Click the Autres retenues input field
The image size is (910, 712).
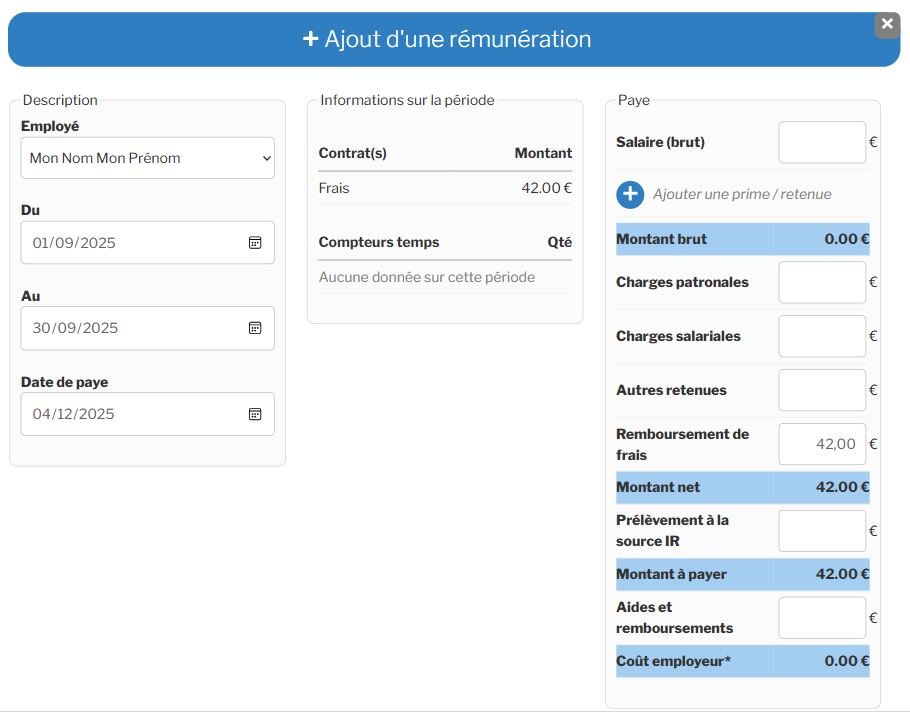tap(821, 390)
